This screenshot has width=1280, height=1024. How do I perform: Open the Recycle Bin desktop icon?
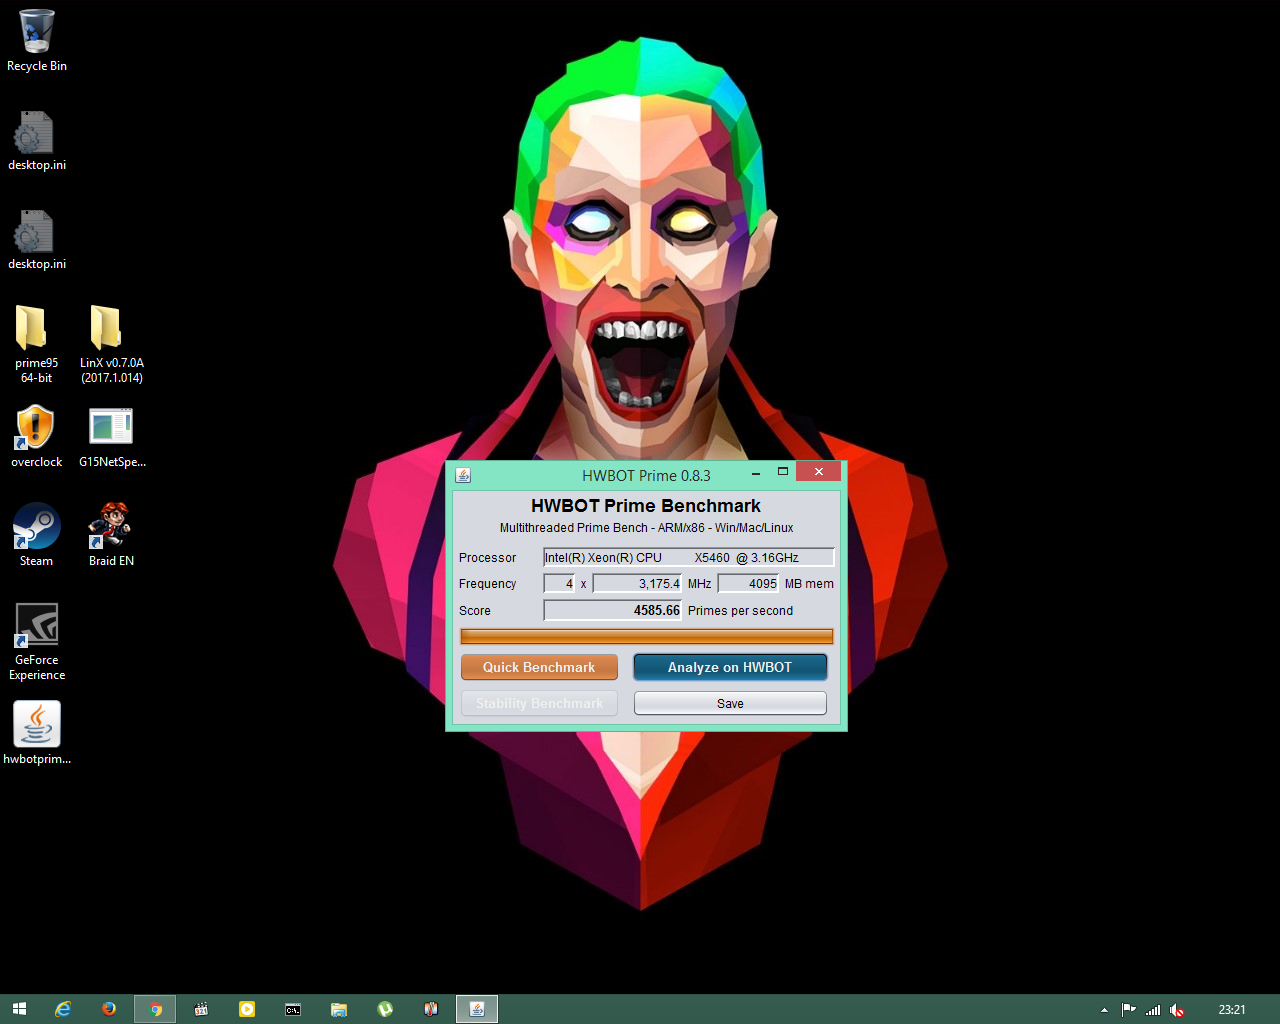pyautogui.click(x=36, y=40)
